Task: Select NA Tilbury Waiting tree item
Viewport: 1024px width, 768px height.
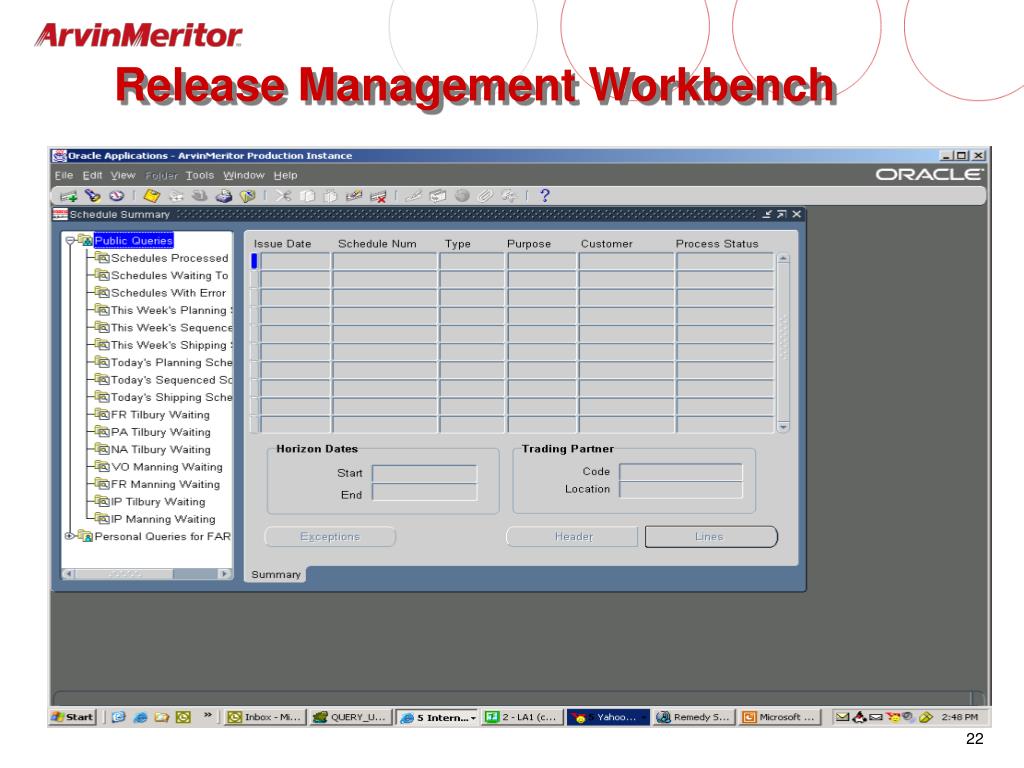Action: tap(161, 449)
